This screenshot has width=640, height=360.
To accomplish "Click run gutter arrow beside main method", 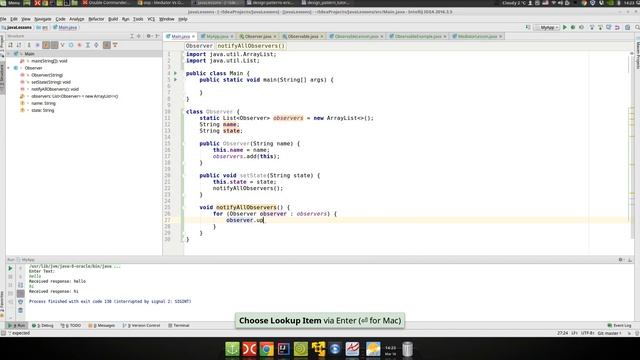I will [176, 80].
